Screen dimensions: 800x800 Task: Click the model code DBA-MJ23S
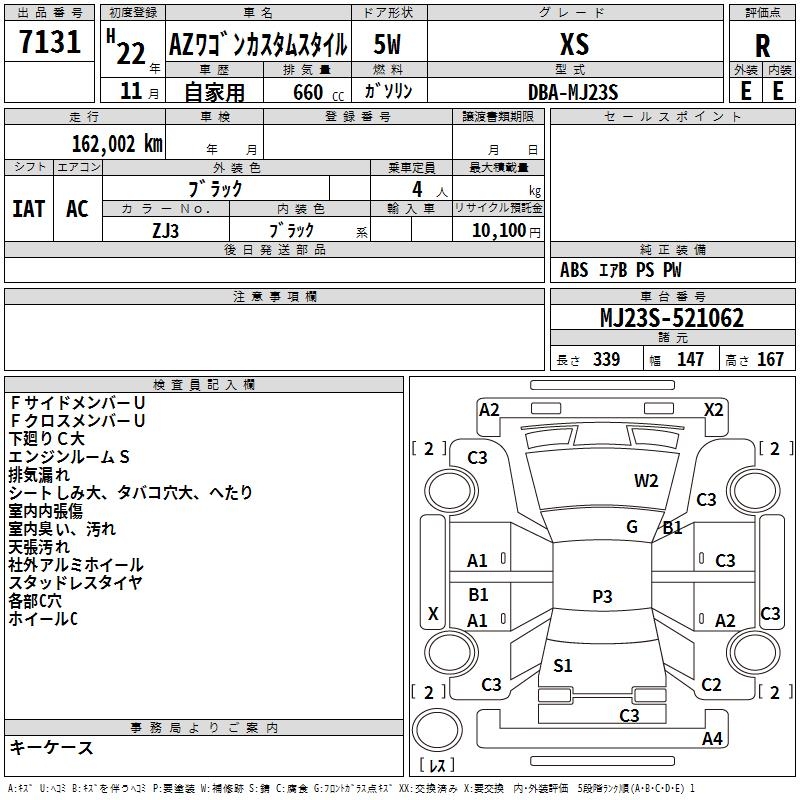tap(573, 92)
